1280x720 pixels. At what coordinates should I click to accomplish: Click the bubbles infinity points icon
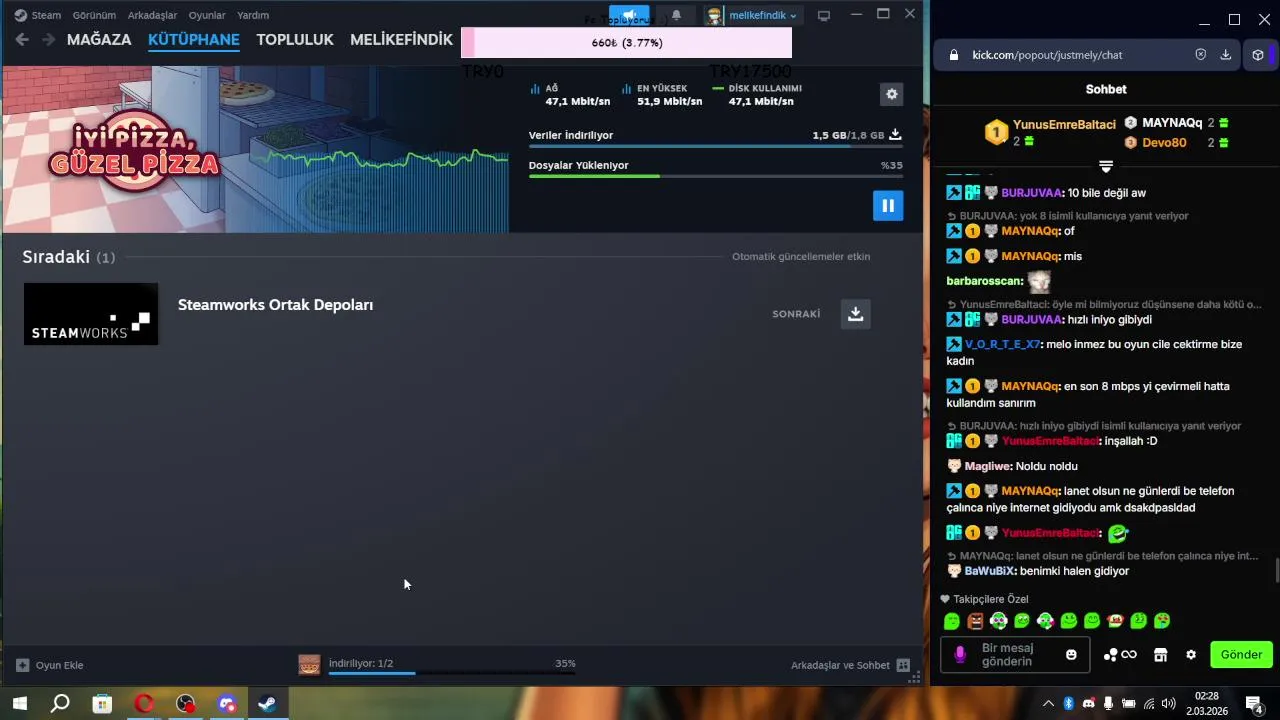tap(1120, 655)
